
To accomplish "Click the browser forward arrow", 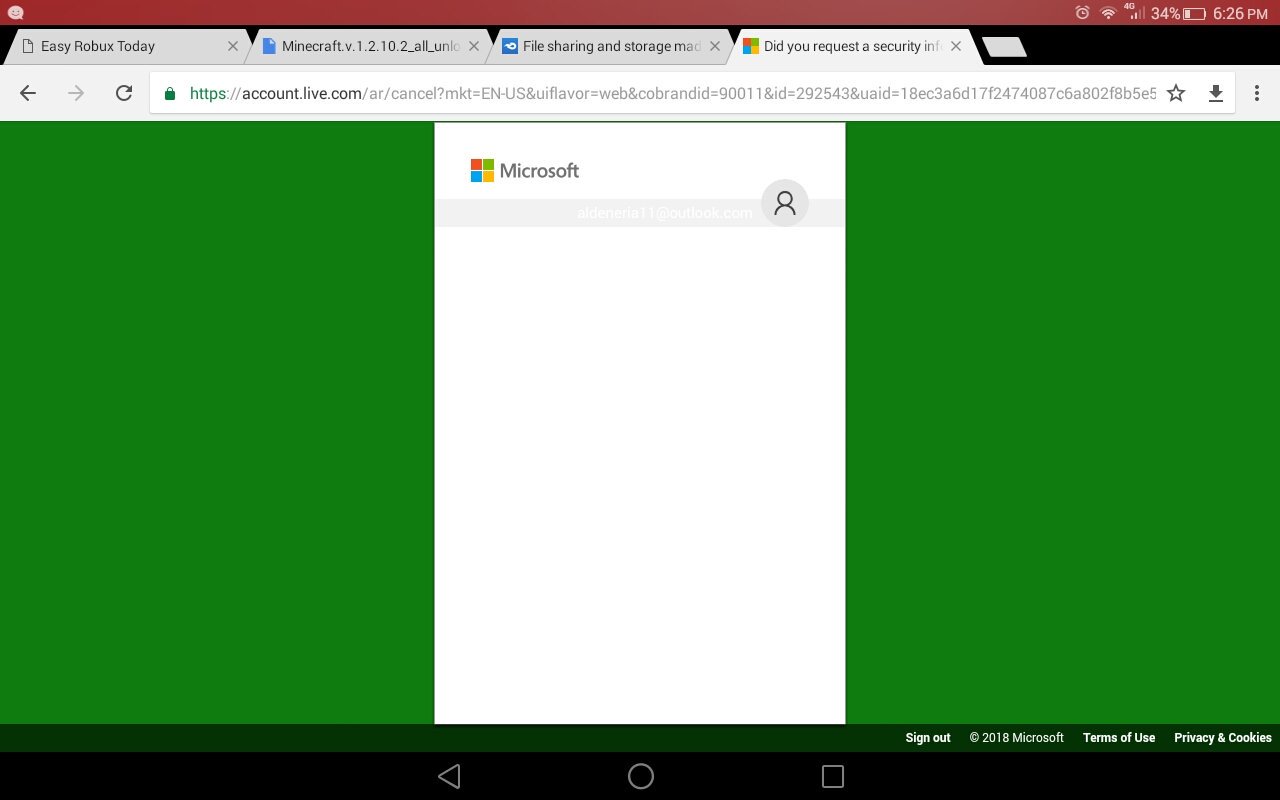I will 76,93.
